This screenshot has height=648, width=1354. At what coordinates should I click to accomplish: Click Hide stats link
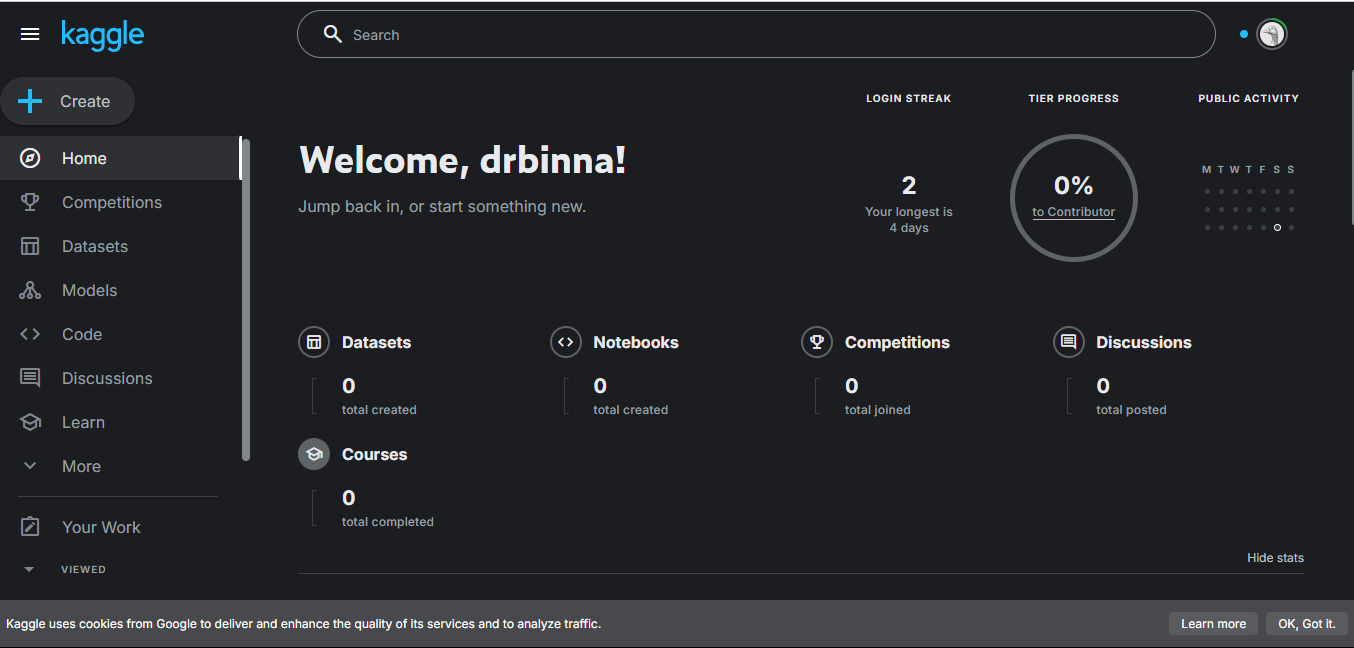tap(1275, 558)
